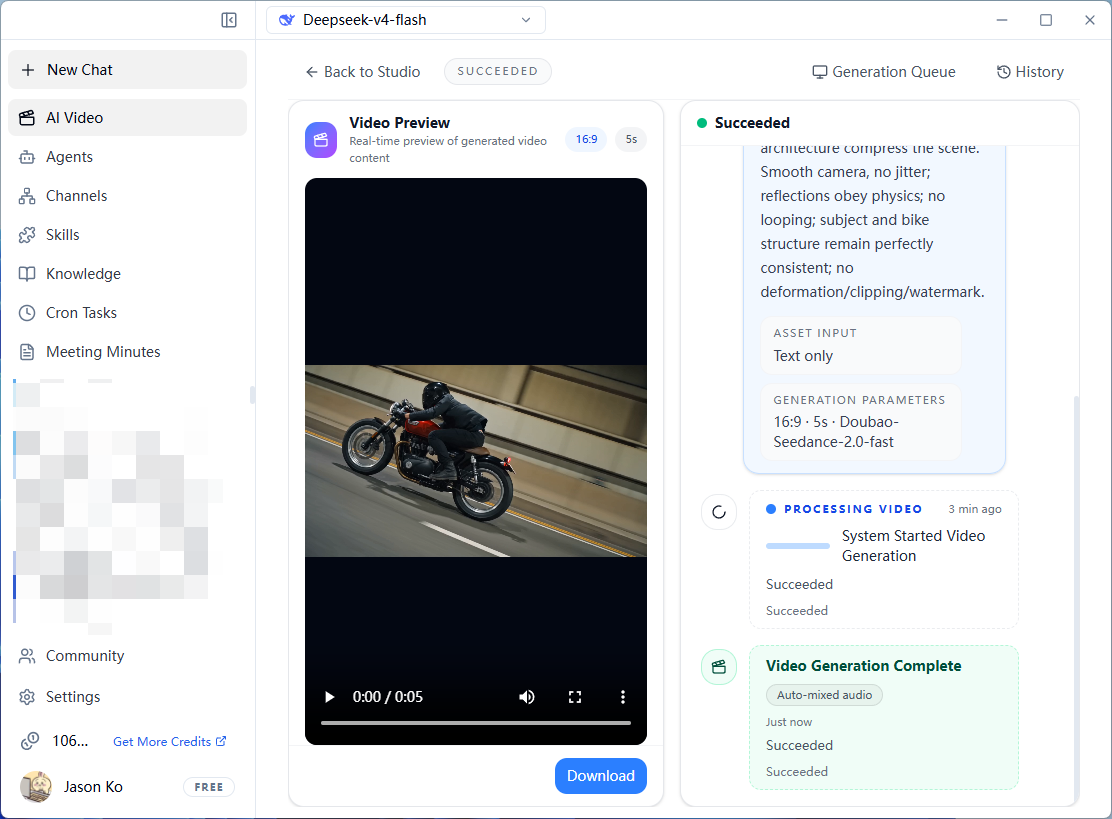The width and height of the screenshot is (1112, 819).
Task: Click Jason Ko's profile avatar
Action: [35, 786]
